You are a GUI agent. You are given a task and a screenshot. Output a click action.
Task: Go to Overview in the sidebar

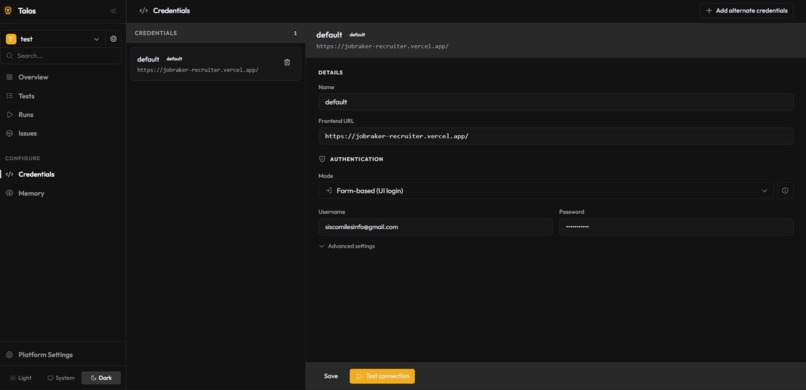33,77
